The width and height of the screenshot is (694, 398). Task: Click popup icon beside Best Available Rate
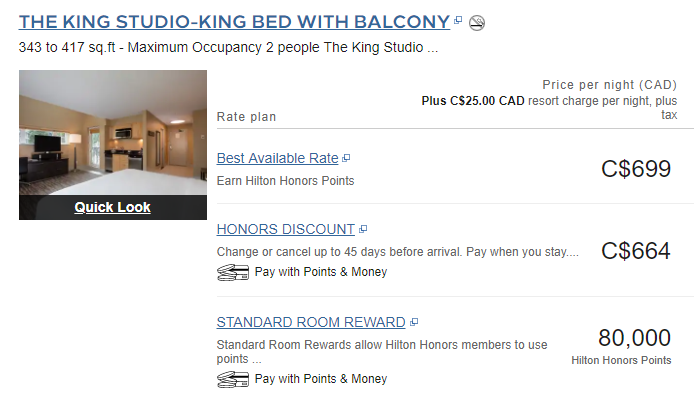[x=346, y=158]
